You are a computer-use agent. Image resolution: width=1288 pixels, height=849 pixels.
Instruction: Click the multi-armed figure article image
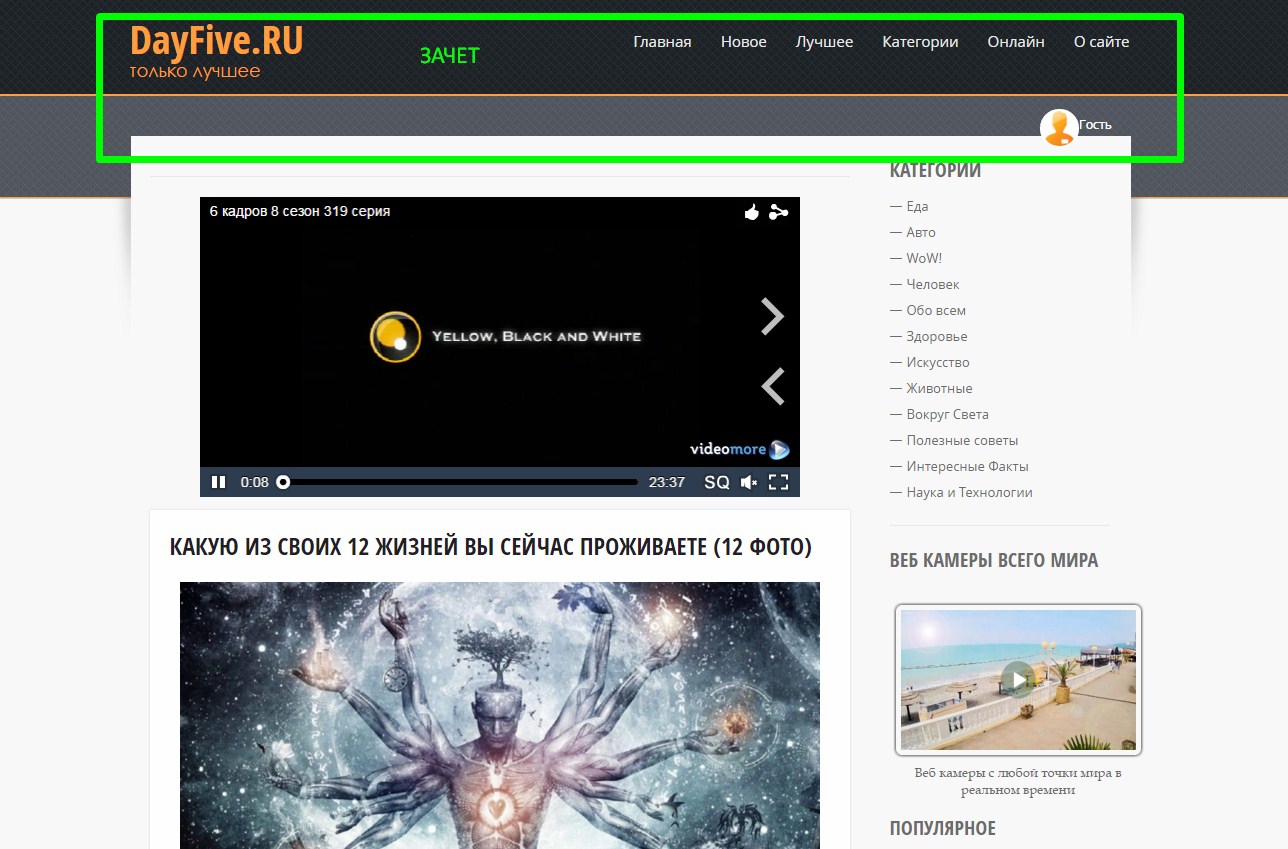click(500, 715)
